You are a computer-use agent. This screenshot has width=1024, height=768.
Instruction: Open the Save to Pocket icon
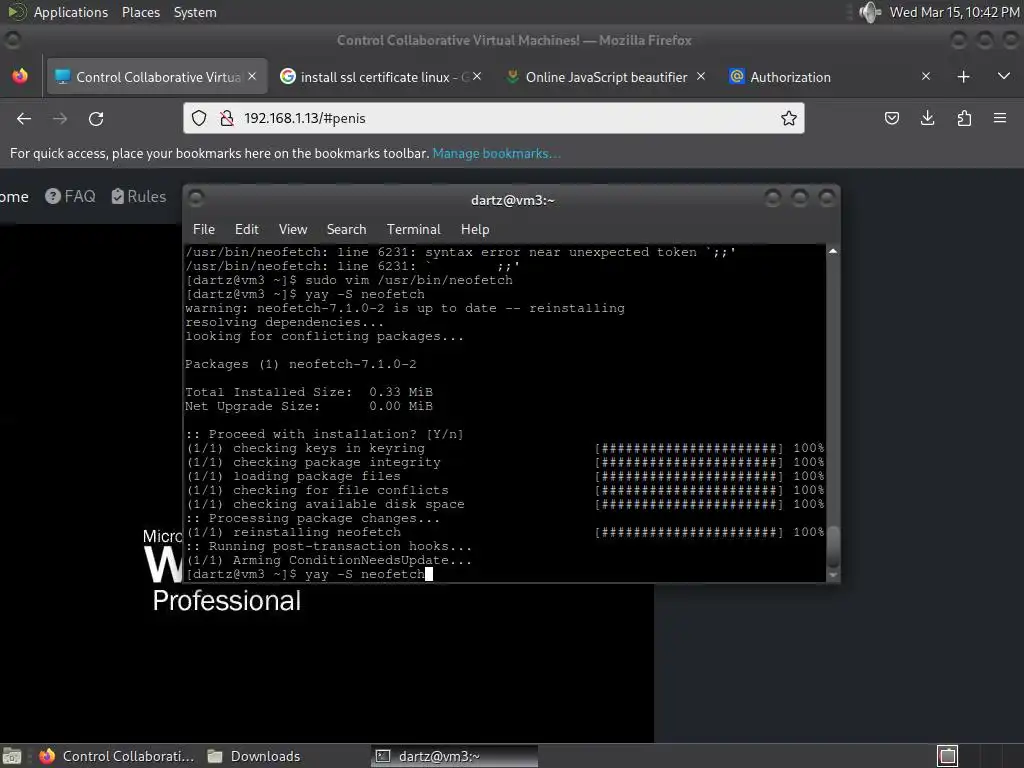coord(891,118)
